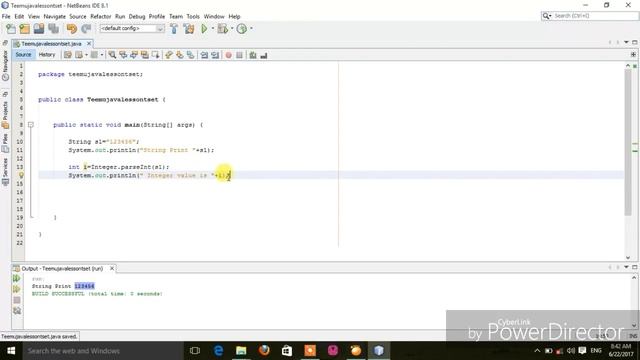Screen dimensions: 640x360
Task: Open the View menu
Action: coord(34,16)
